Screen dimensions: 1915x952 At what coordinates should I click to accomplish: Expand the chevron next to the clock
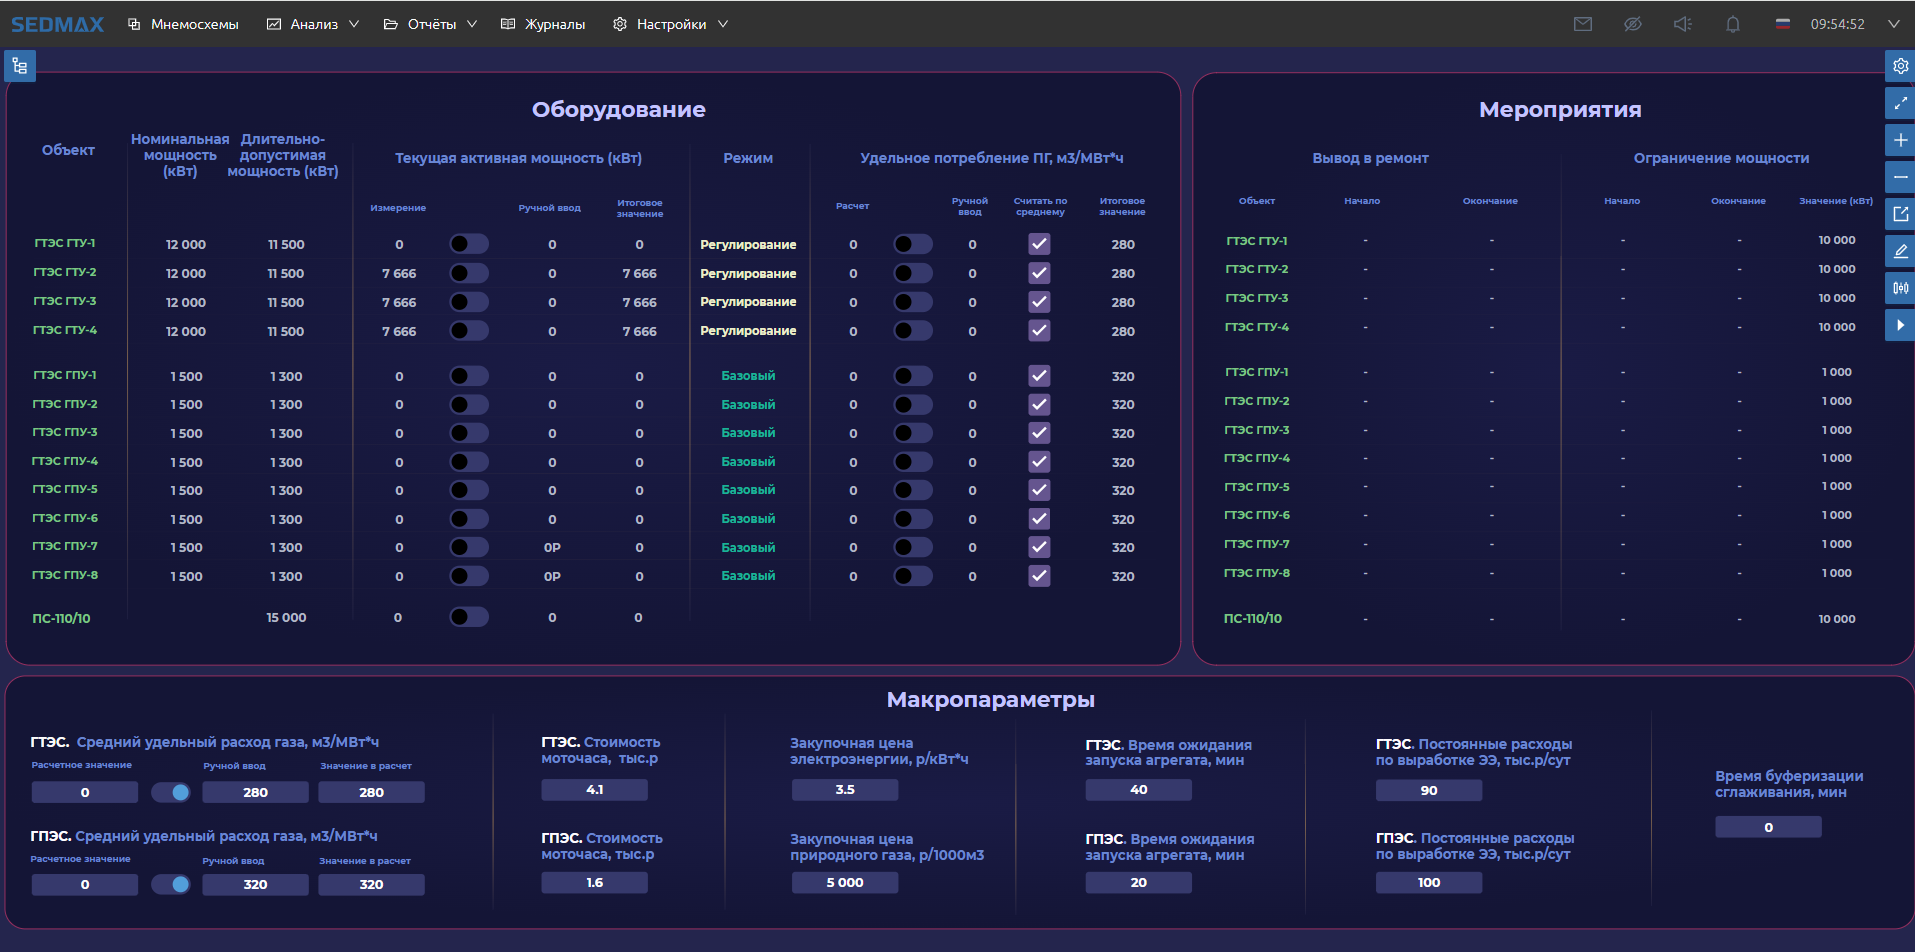tap(1893, 24)
